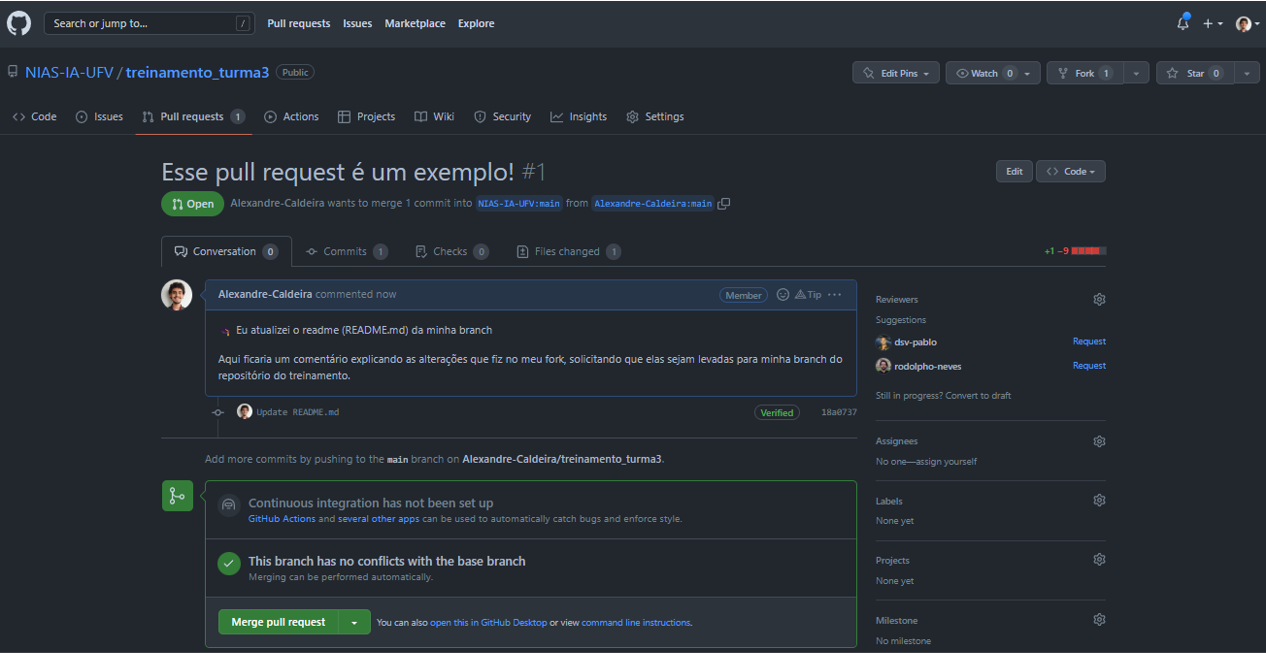Open the Security repository tab
1266x653 pixels.
502,117
